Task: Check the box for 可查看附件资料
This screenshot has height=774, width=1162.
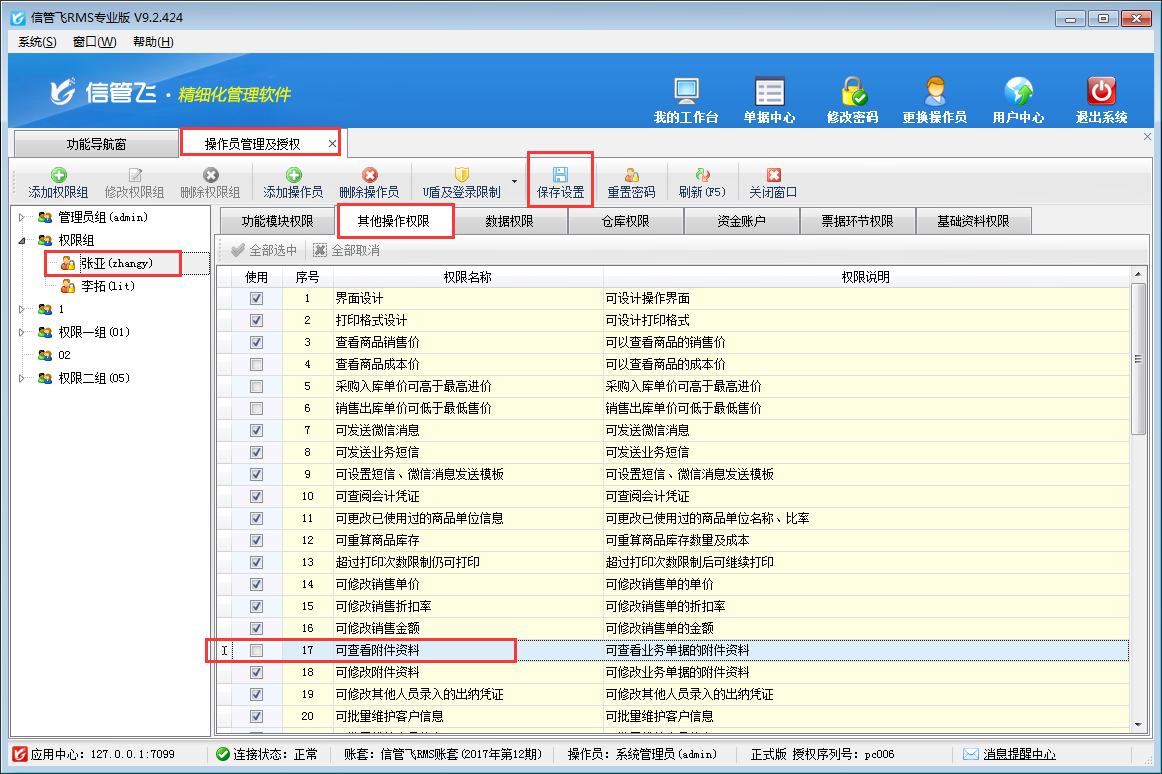Action: 257,651
